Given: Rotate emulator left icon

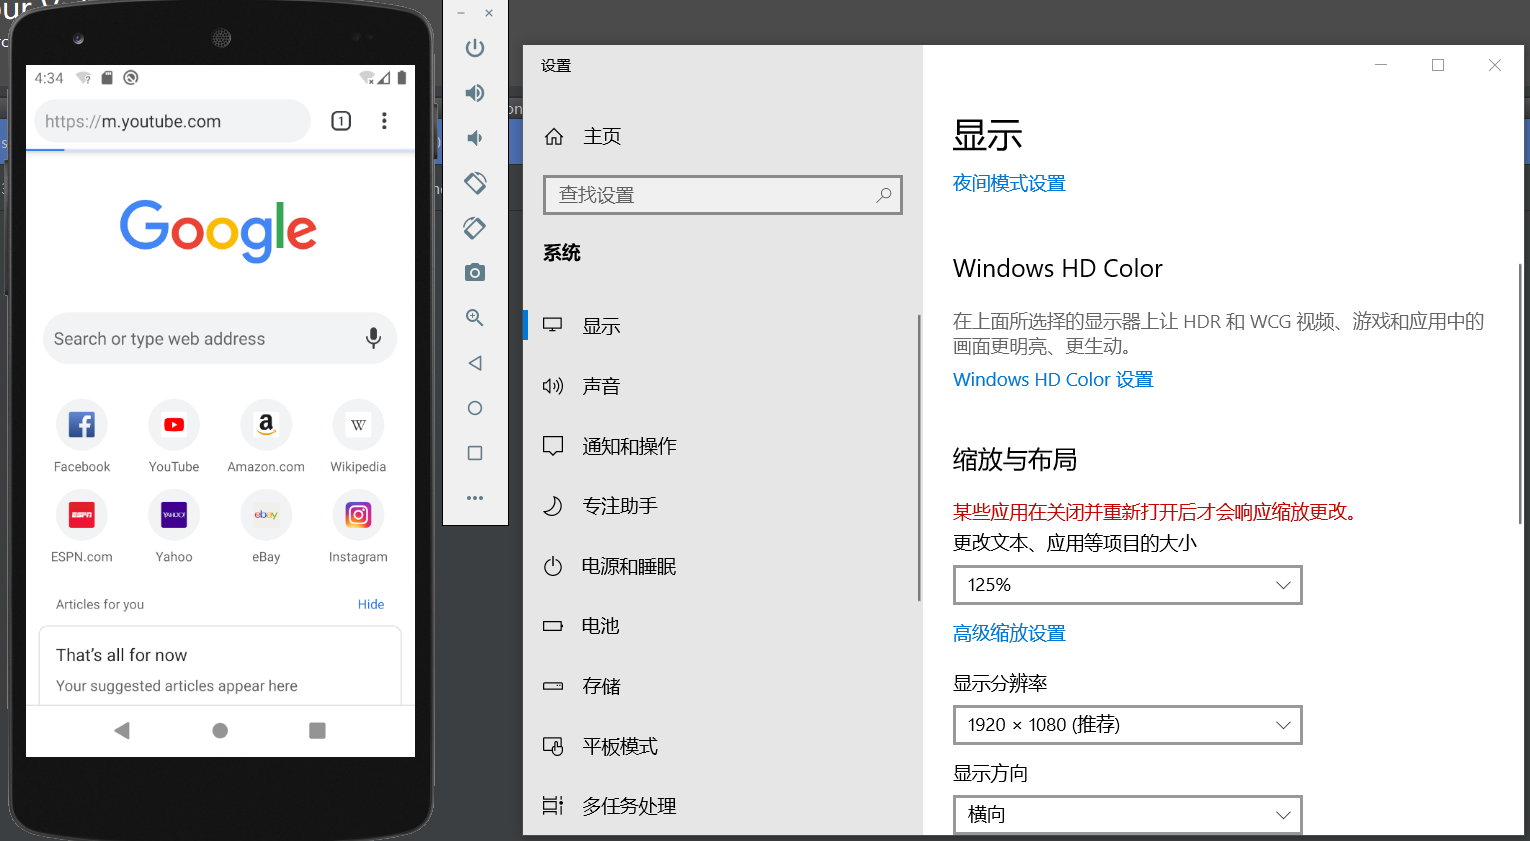Looking at the screenshot, I should [475, 183].
